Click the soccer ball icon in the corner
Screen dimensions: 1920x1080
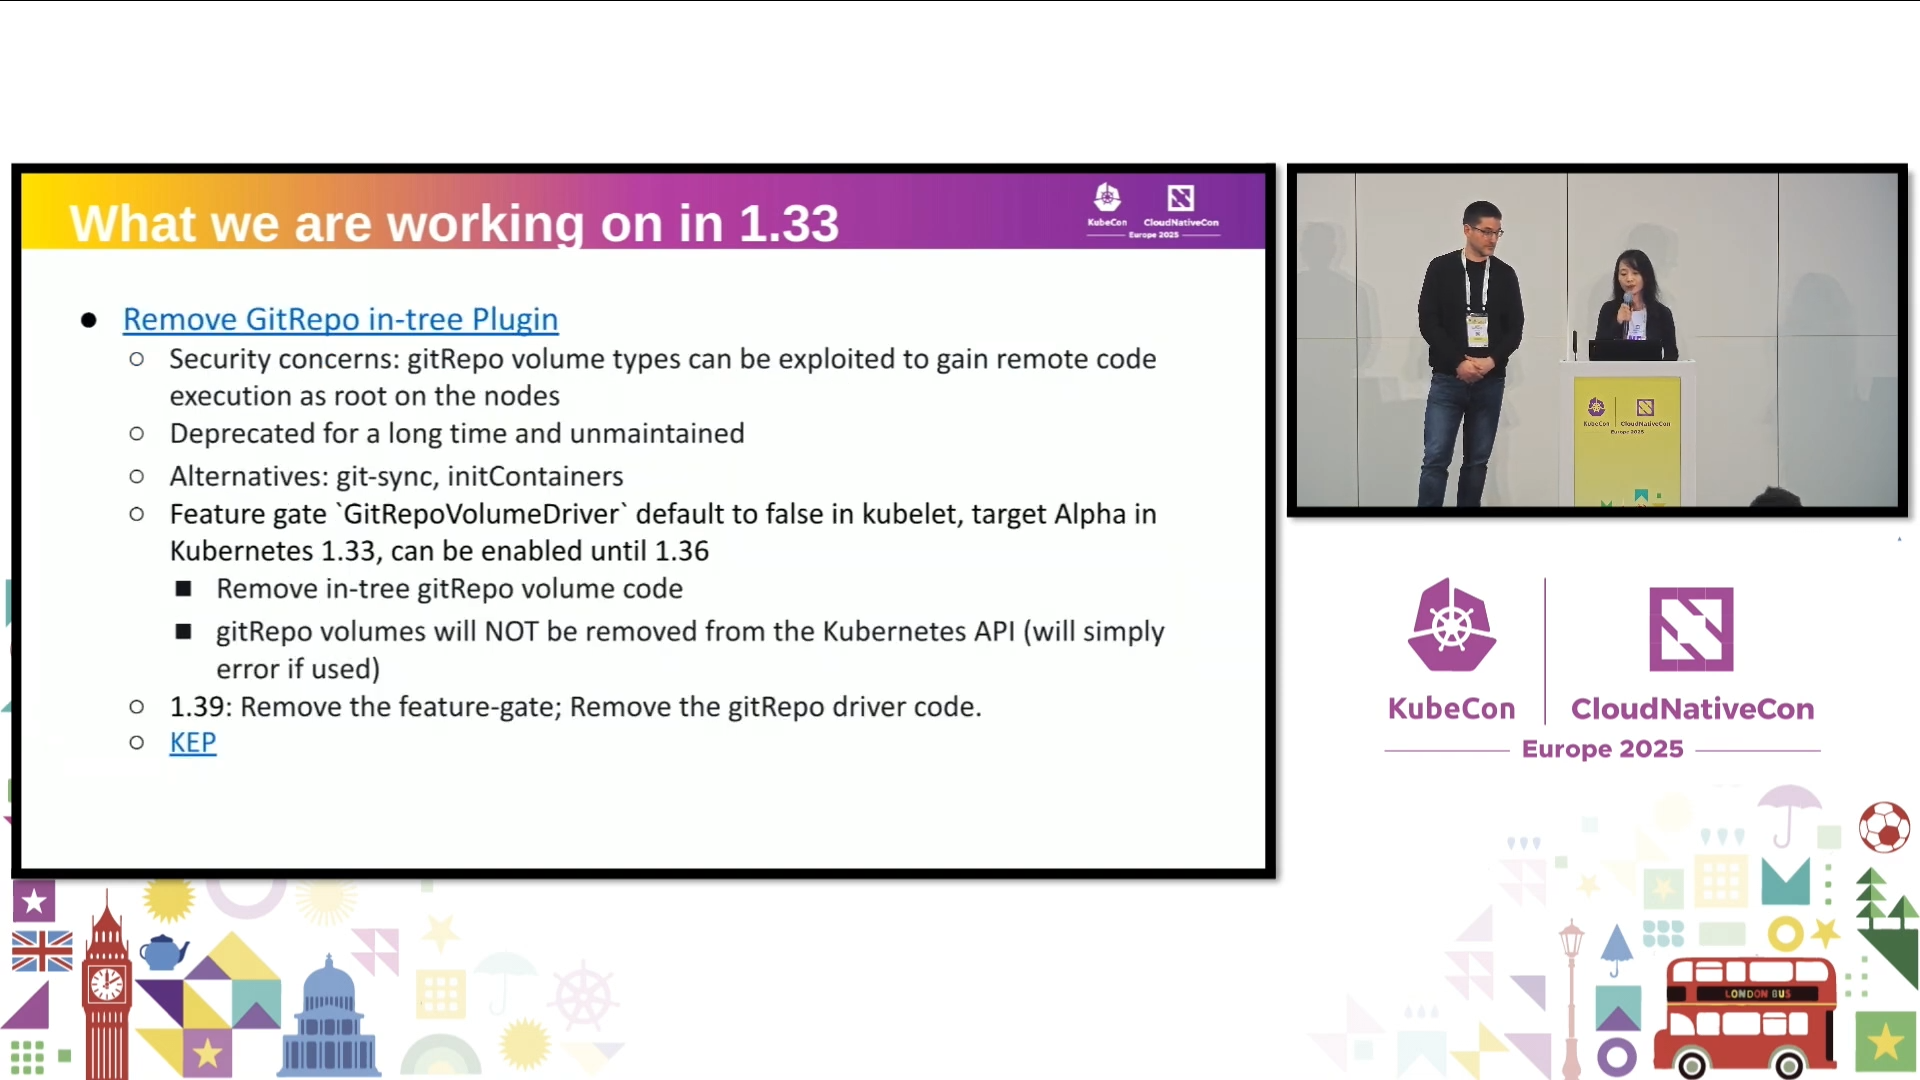pyautogui.click(x=1887, y=827)
